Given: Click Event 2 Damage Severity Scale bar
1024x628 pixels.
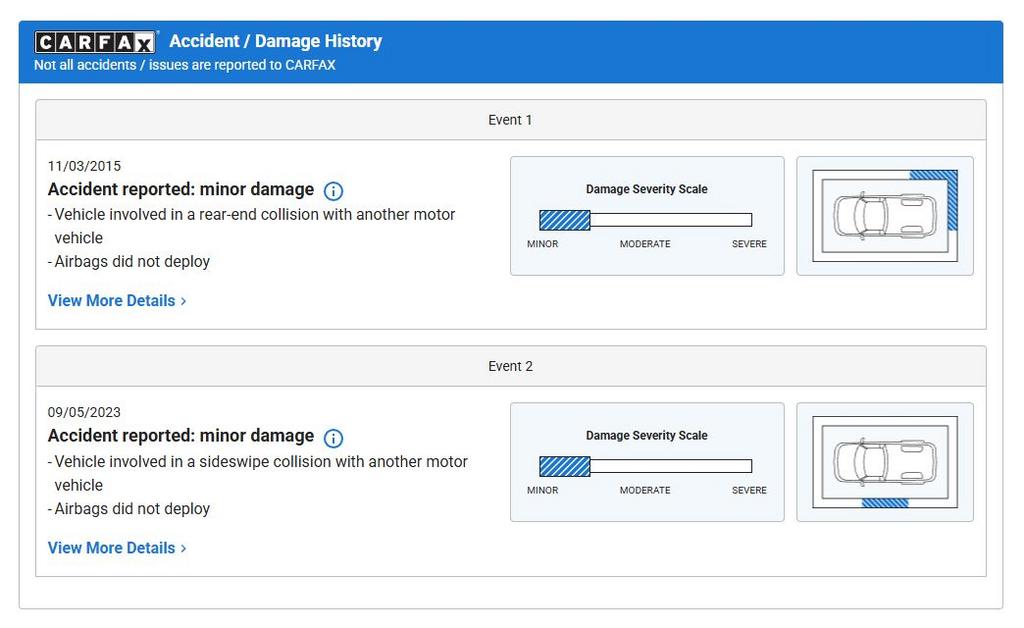Looking at the screenshot, I should (645, 466).
